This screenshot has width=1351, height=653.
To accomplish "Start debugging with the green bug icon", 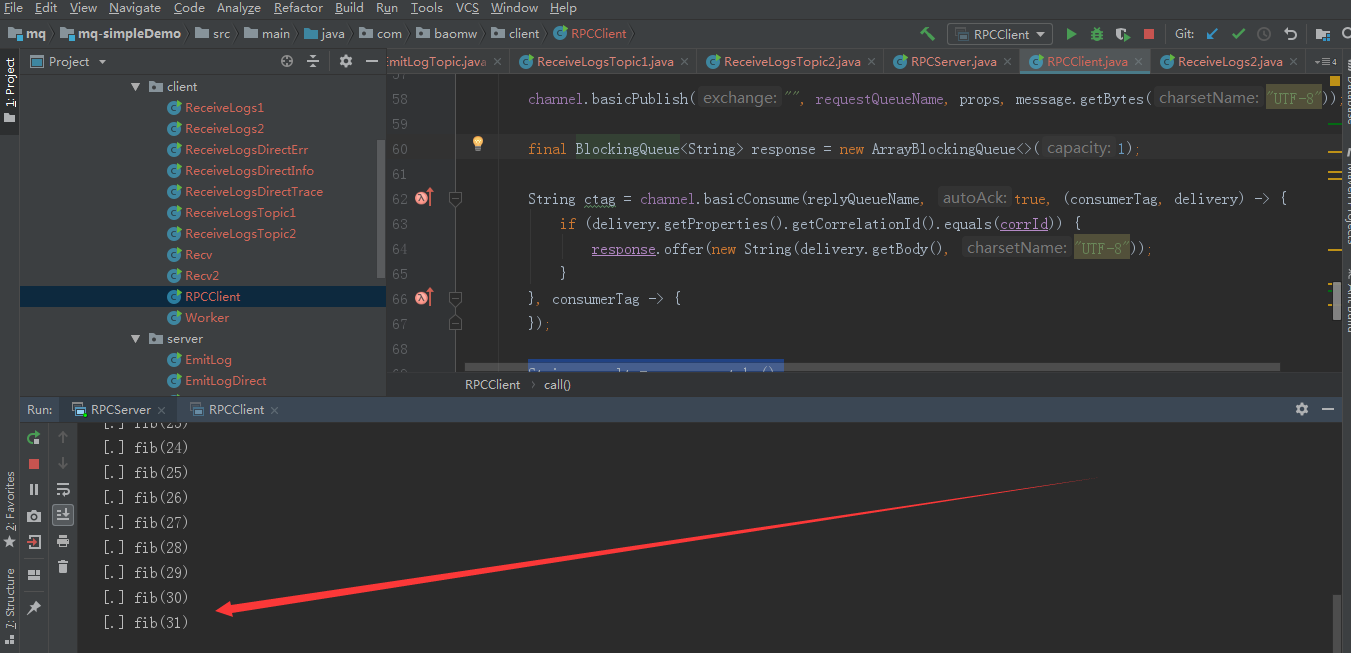I will [1097, 34].
